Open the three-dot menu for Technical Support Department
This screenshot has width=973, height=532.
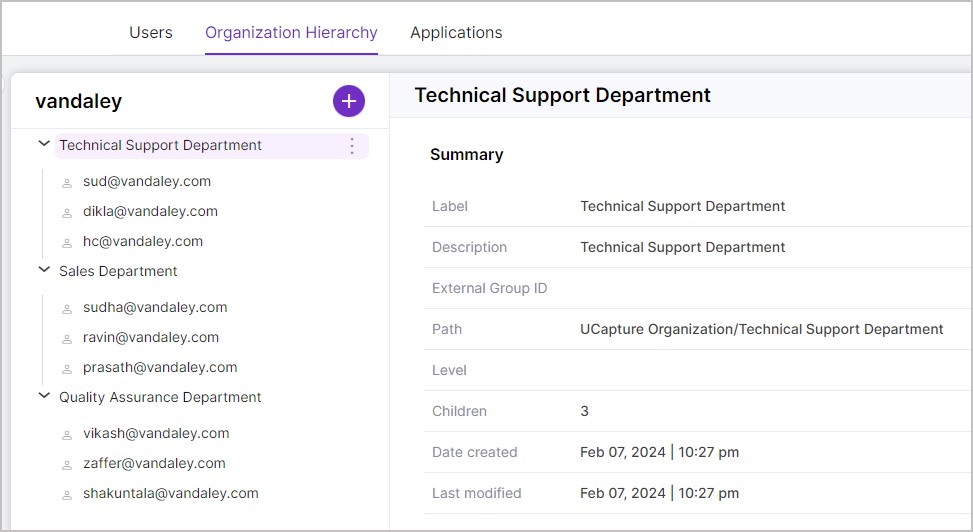point(352,146)
